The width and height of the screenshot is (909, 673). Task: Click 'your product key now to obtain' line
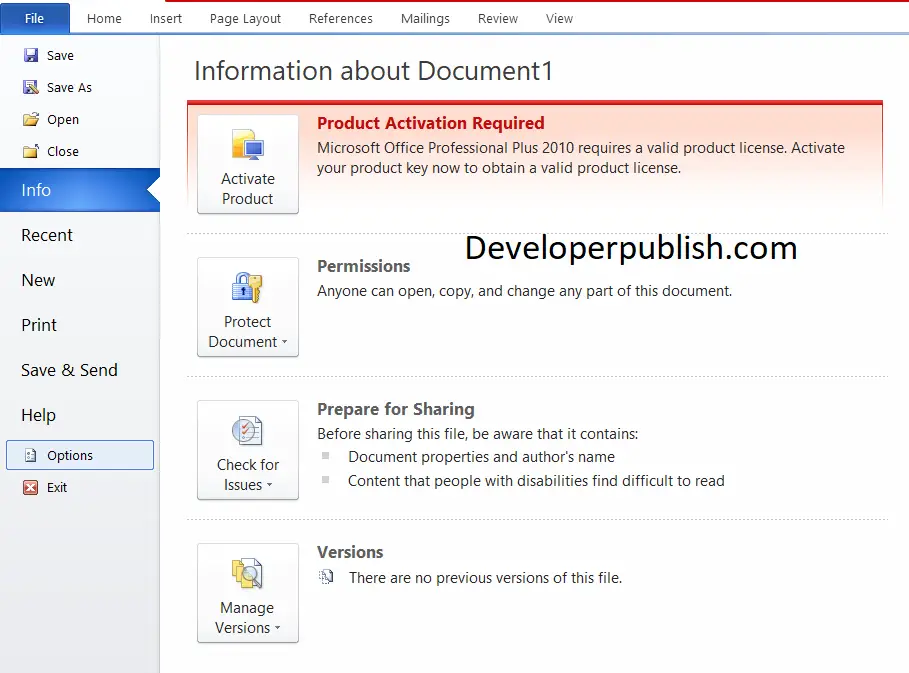(x=499, y=168)
